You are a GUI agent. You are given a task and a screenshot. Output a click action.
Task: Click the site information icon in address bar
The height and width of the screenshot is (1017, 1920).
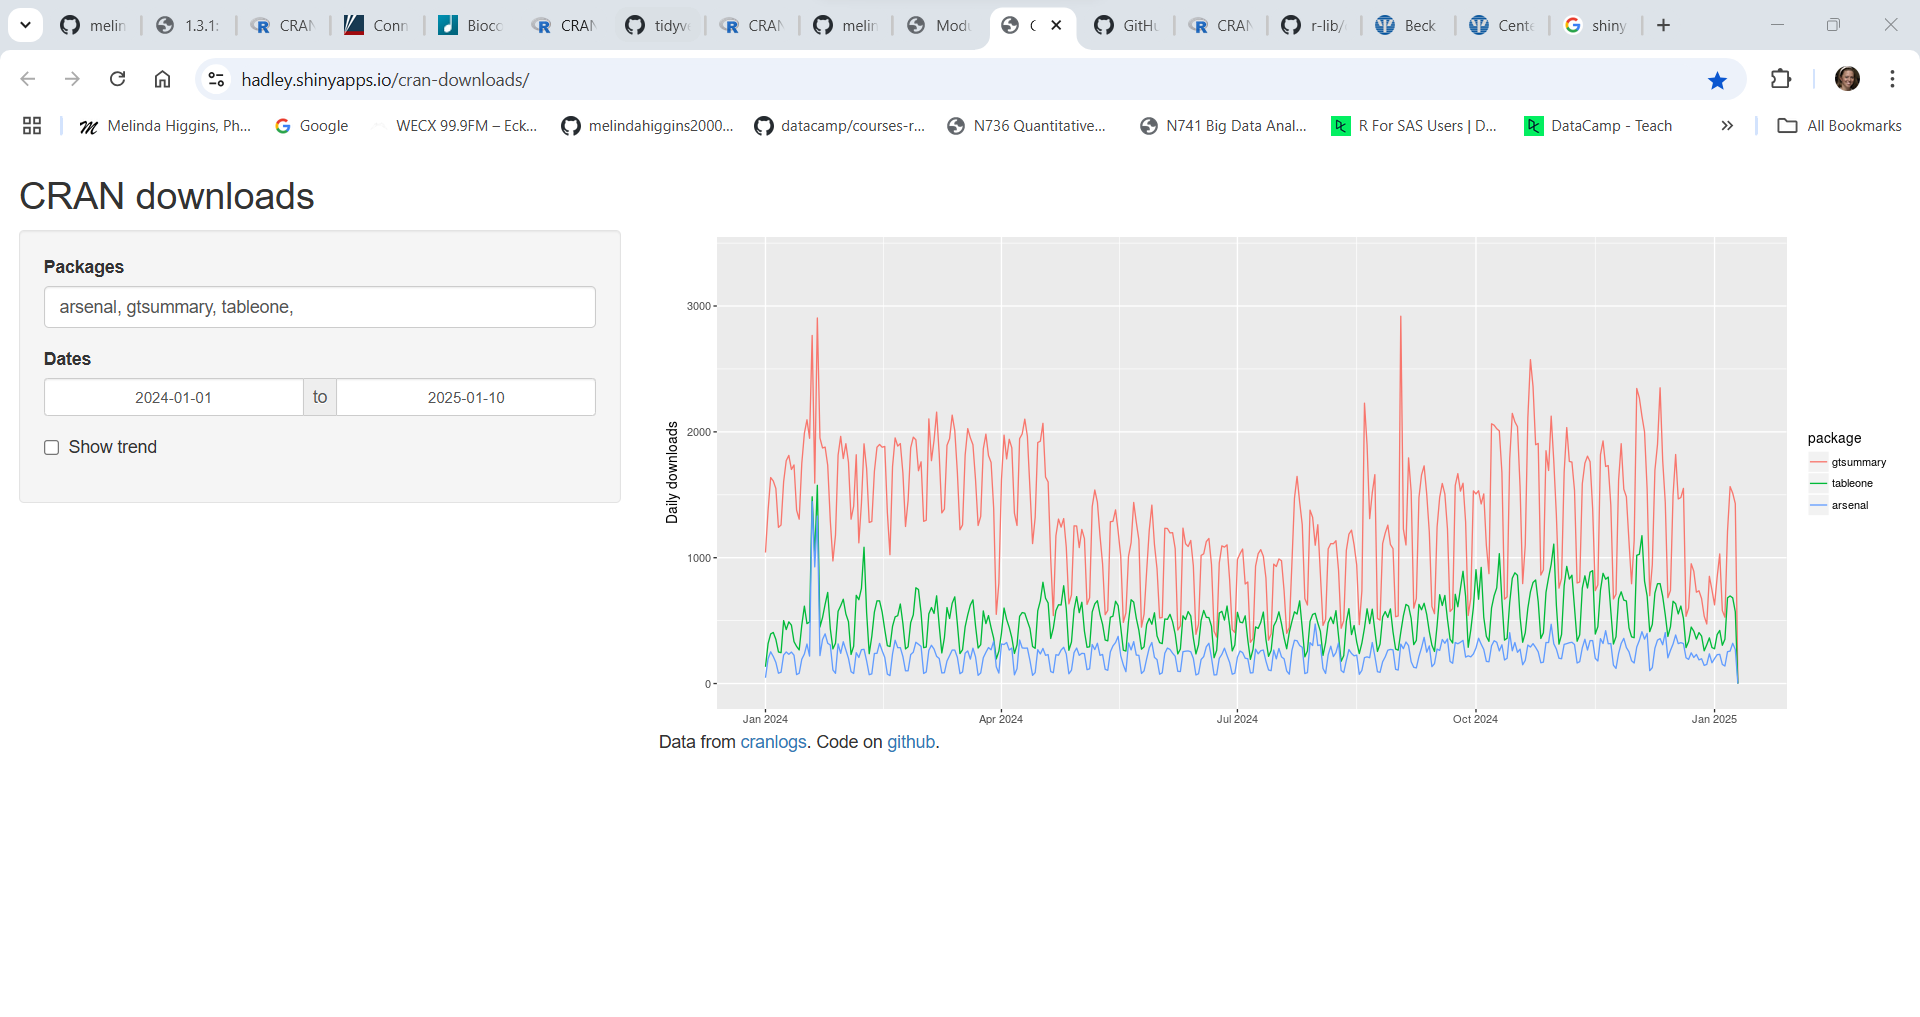coord(216,79)
